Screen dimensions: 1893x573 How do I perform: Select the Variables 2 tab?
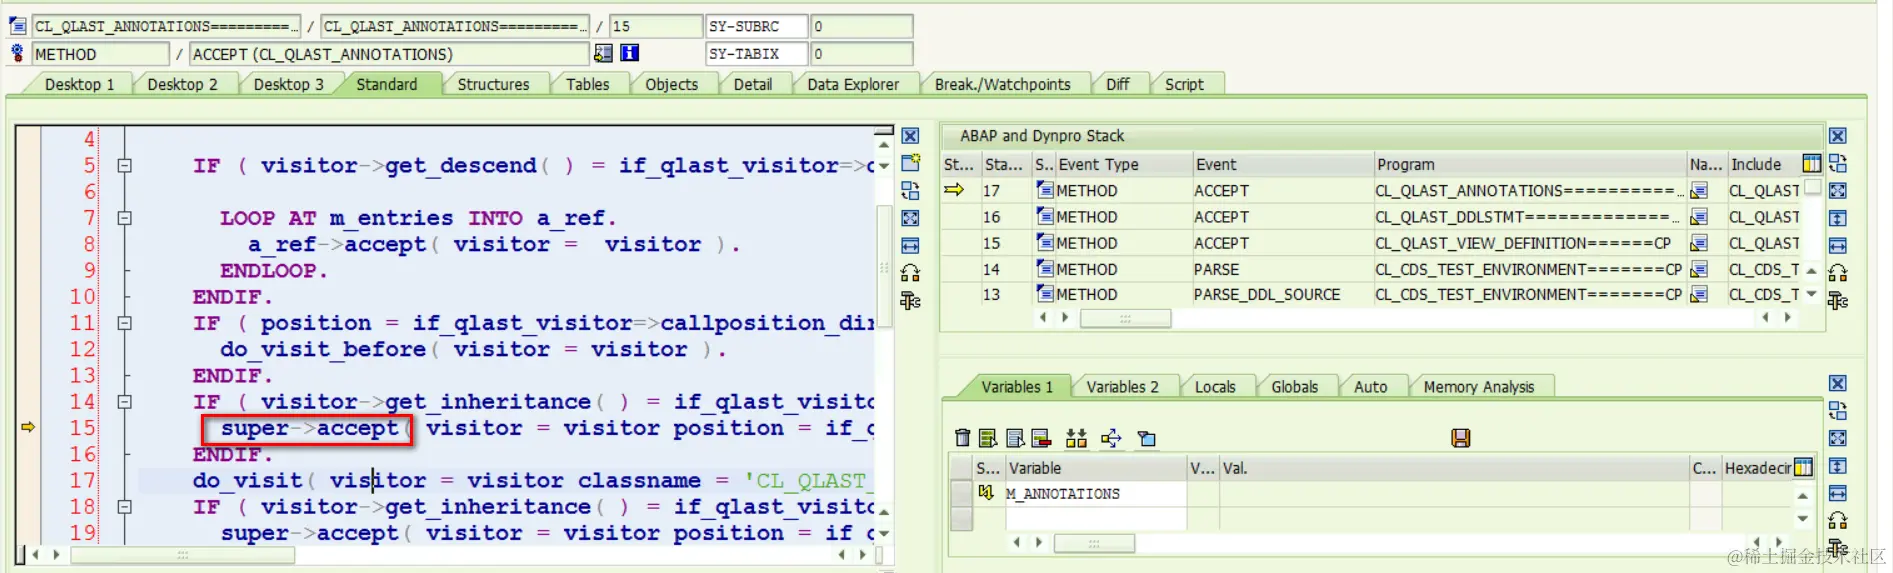tap(1122, 387)
